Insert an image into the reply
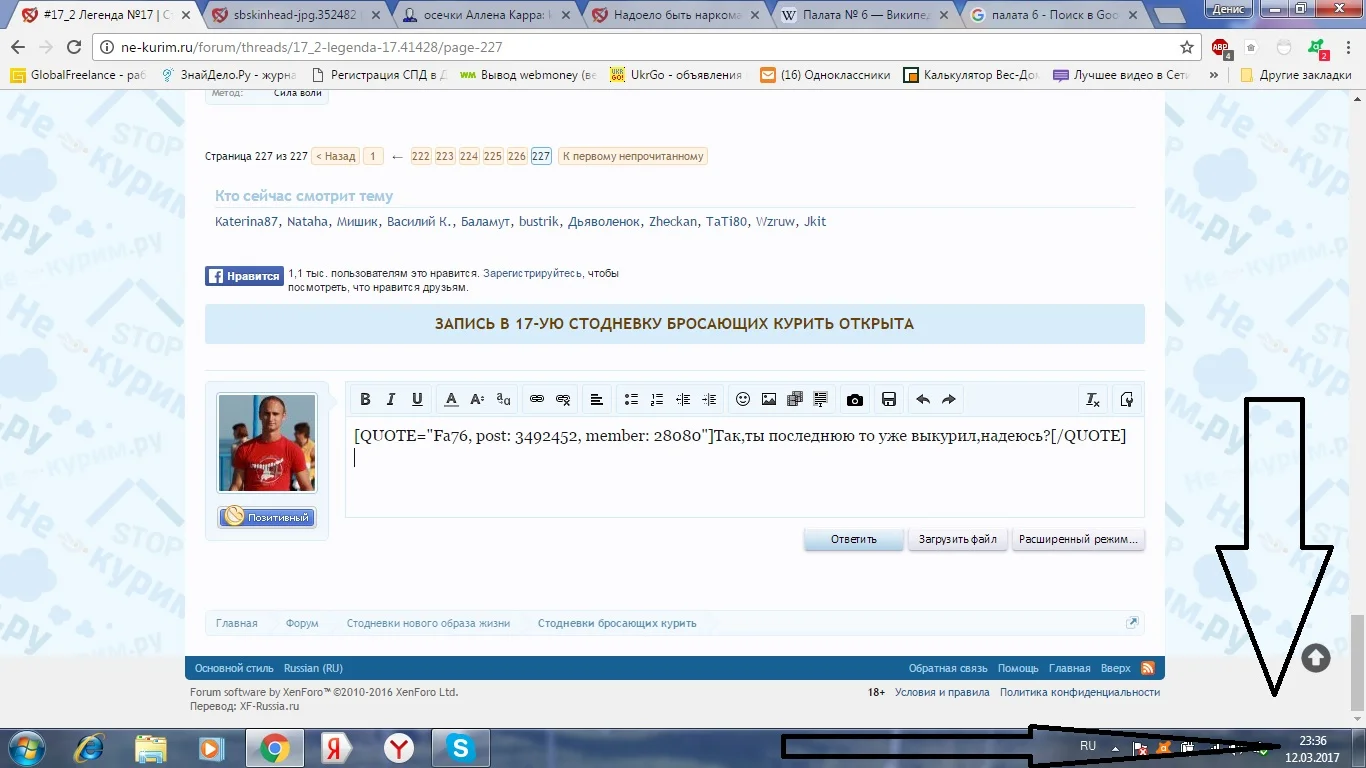The image size is (1366, 768). [x=769, y=399]
